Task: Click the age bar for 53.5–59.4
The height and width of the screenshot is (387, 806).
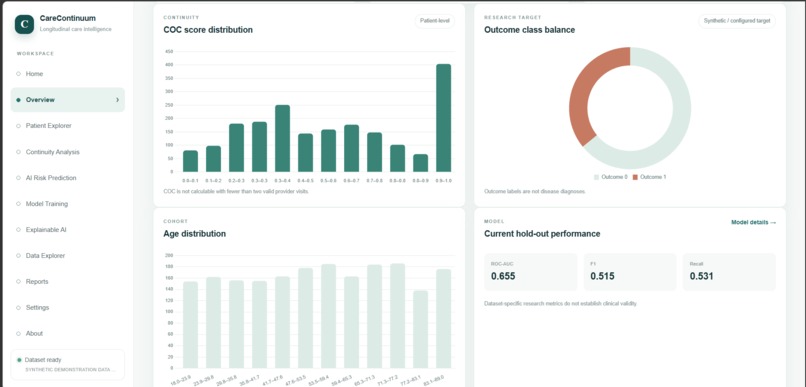Action: 328,316
